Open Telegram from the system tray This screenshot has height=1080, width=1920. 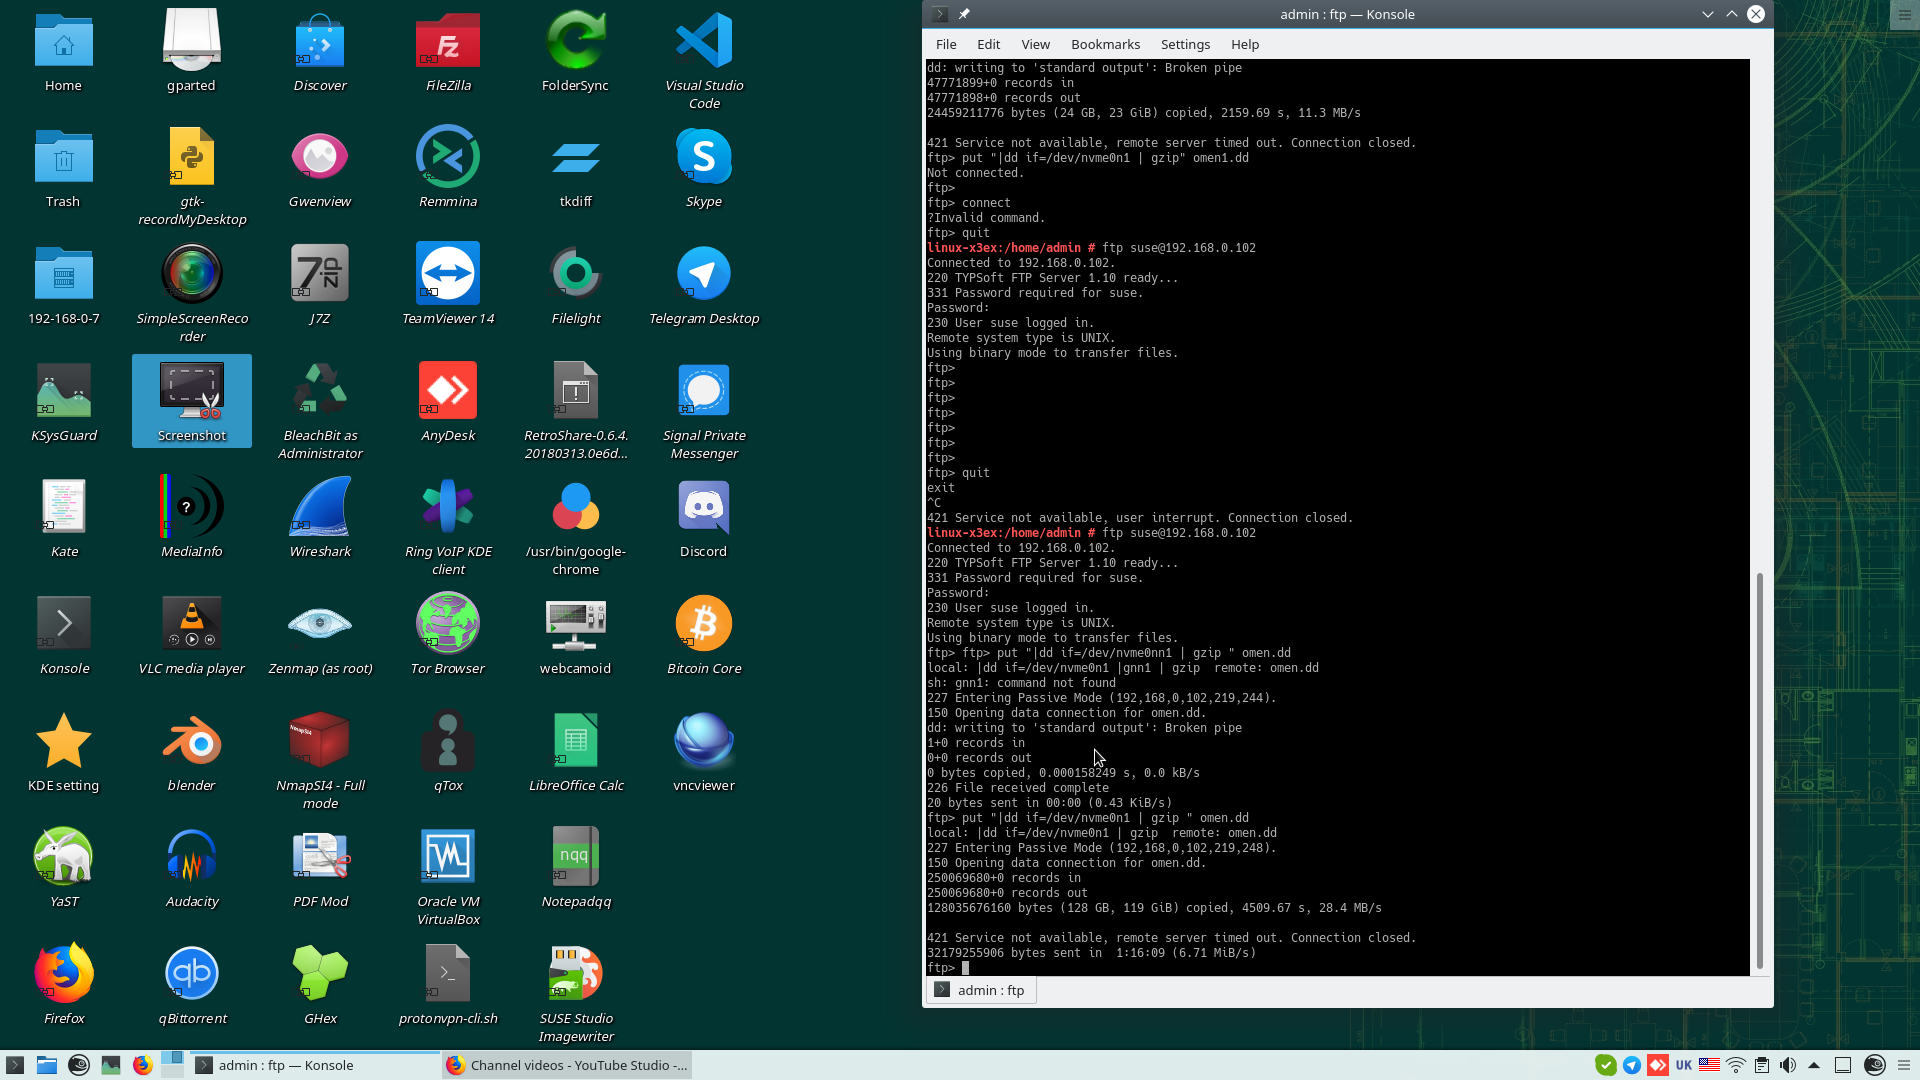point(1631,1065)
